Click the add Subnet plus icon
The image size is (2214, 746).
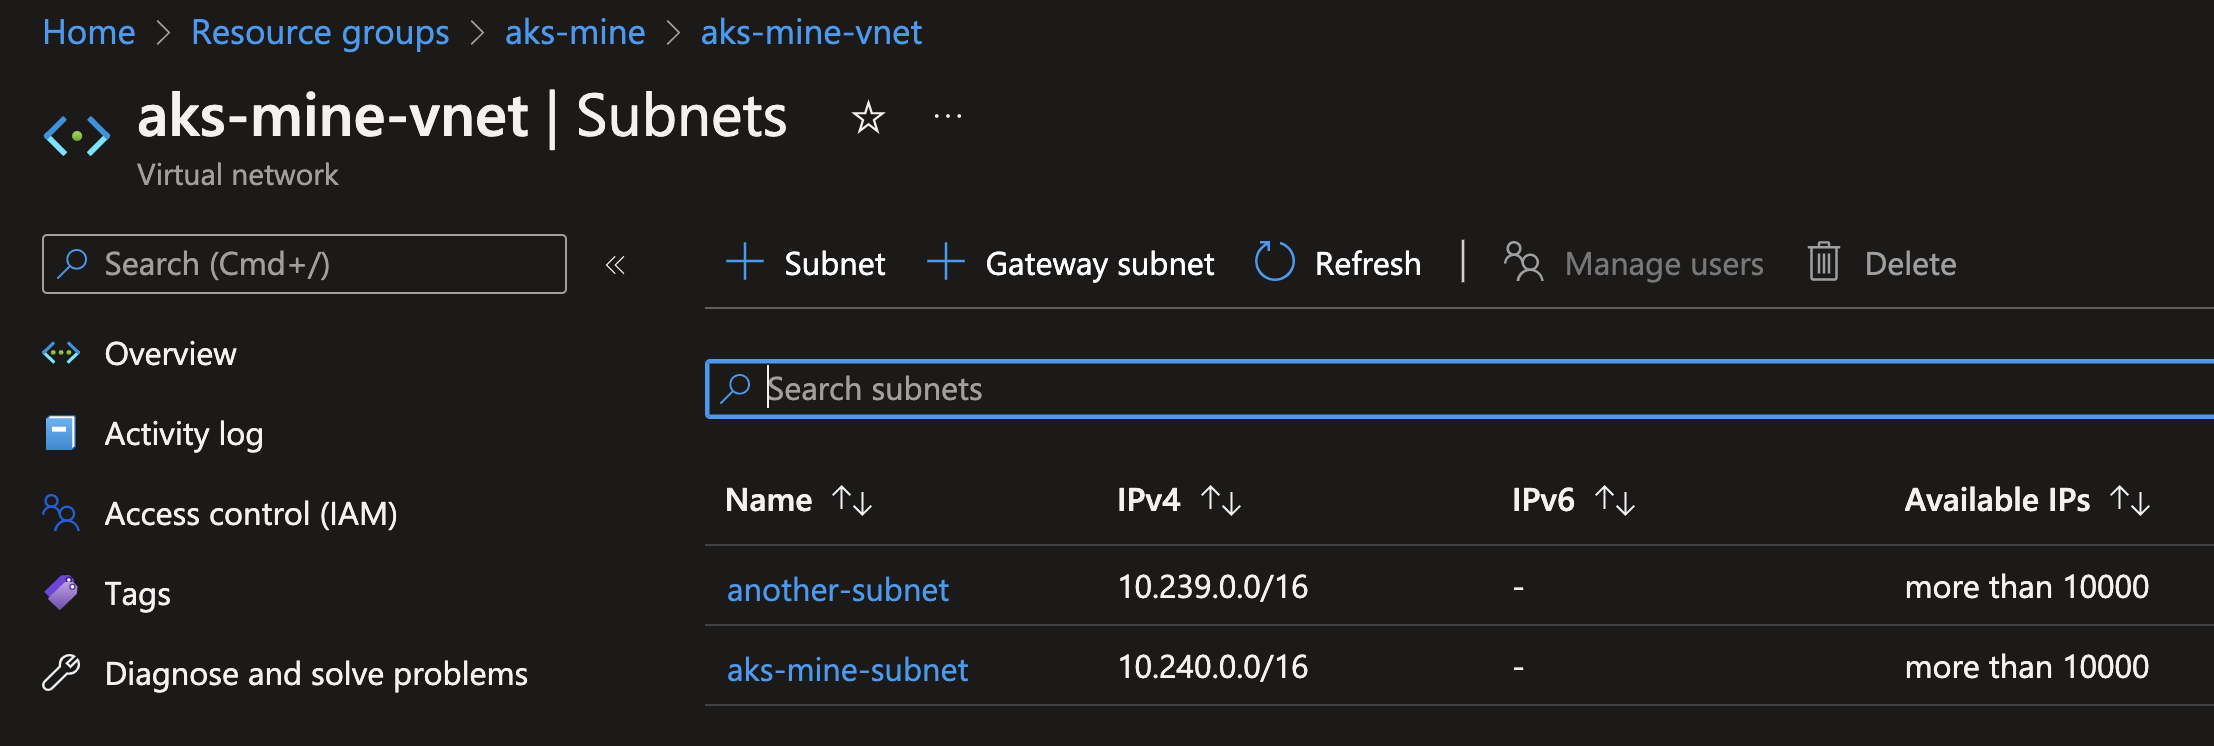[x=745, y=263]
